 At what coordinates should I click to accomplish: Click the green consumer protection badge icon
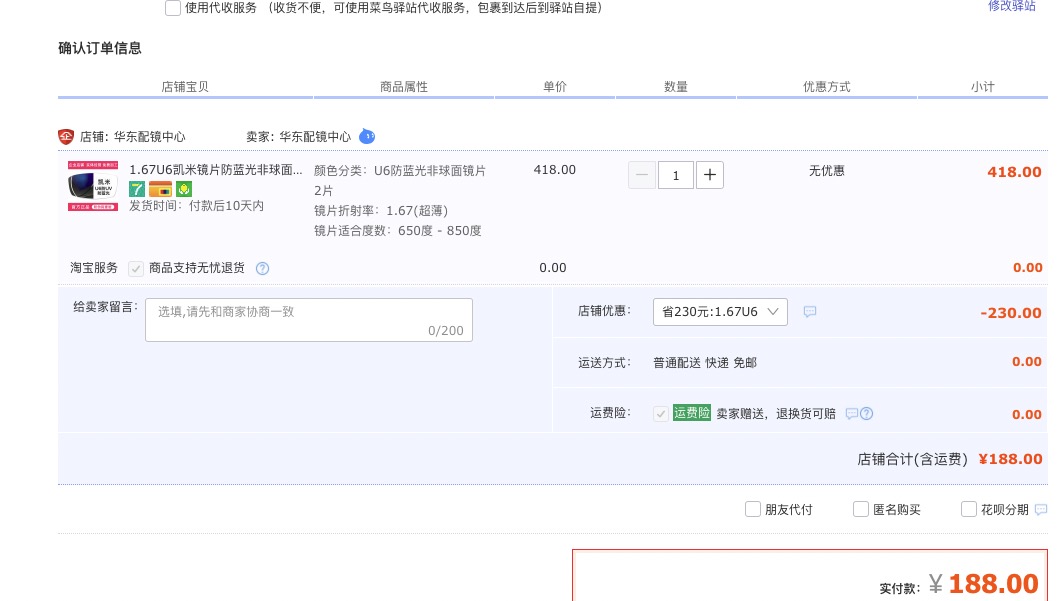[184, 189]
